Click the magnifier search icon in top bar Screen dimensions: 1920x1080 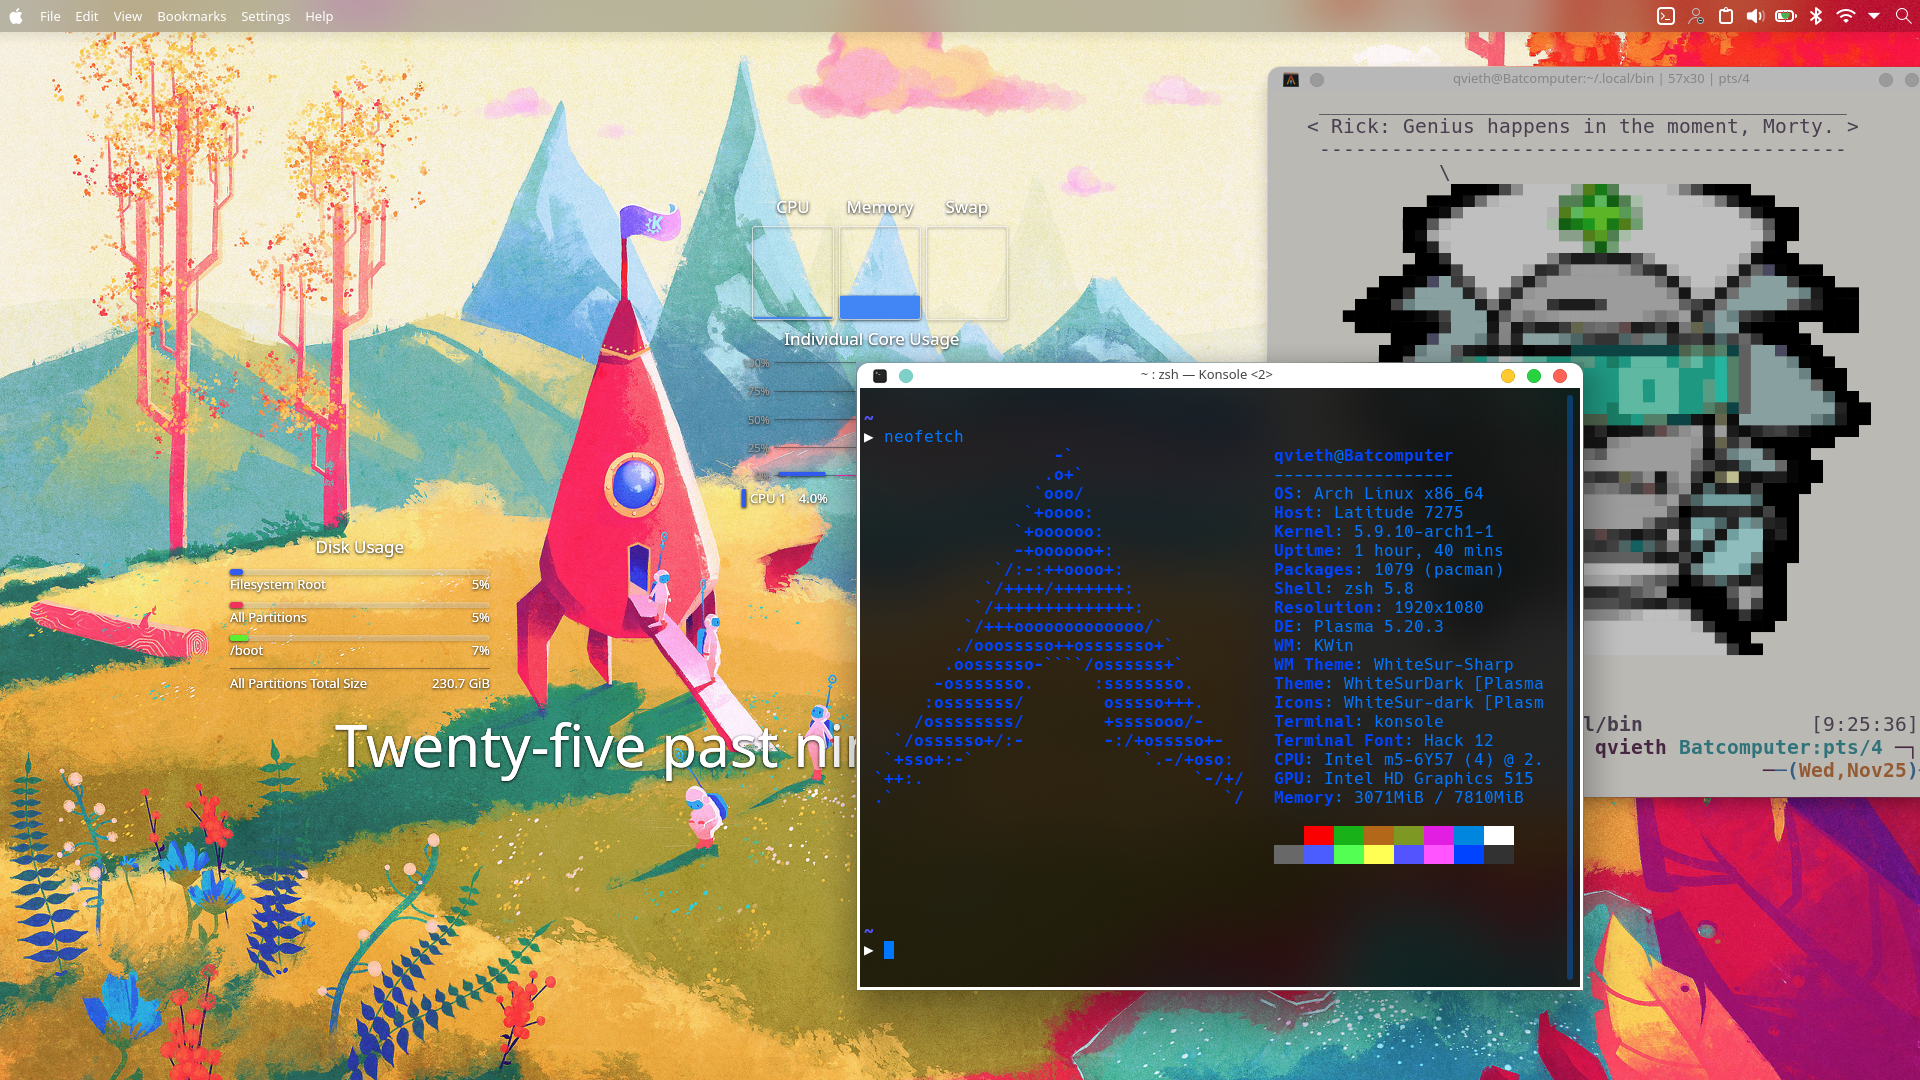pos(1903,16)
